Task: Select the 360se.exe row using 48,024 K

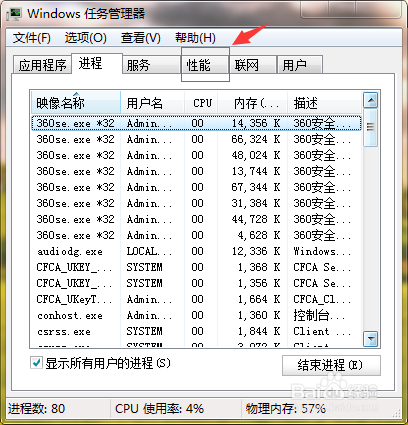Action: coord(196,155)
